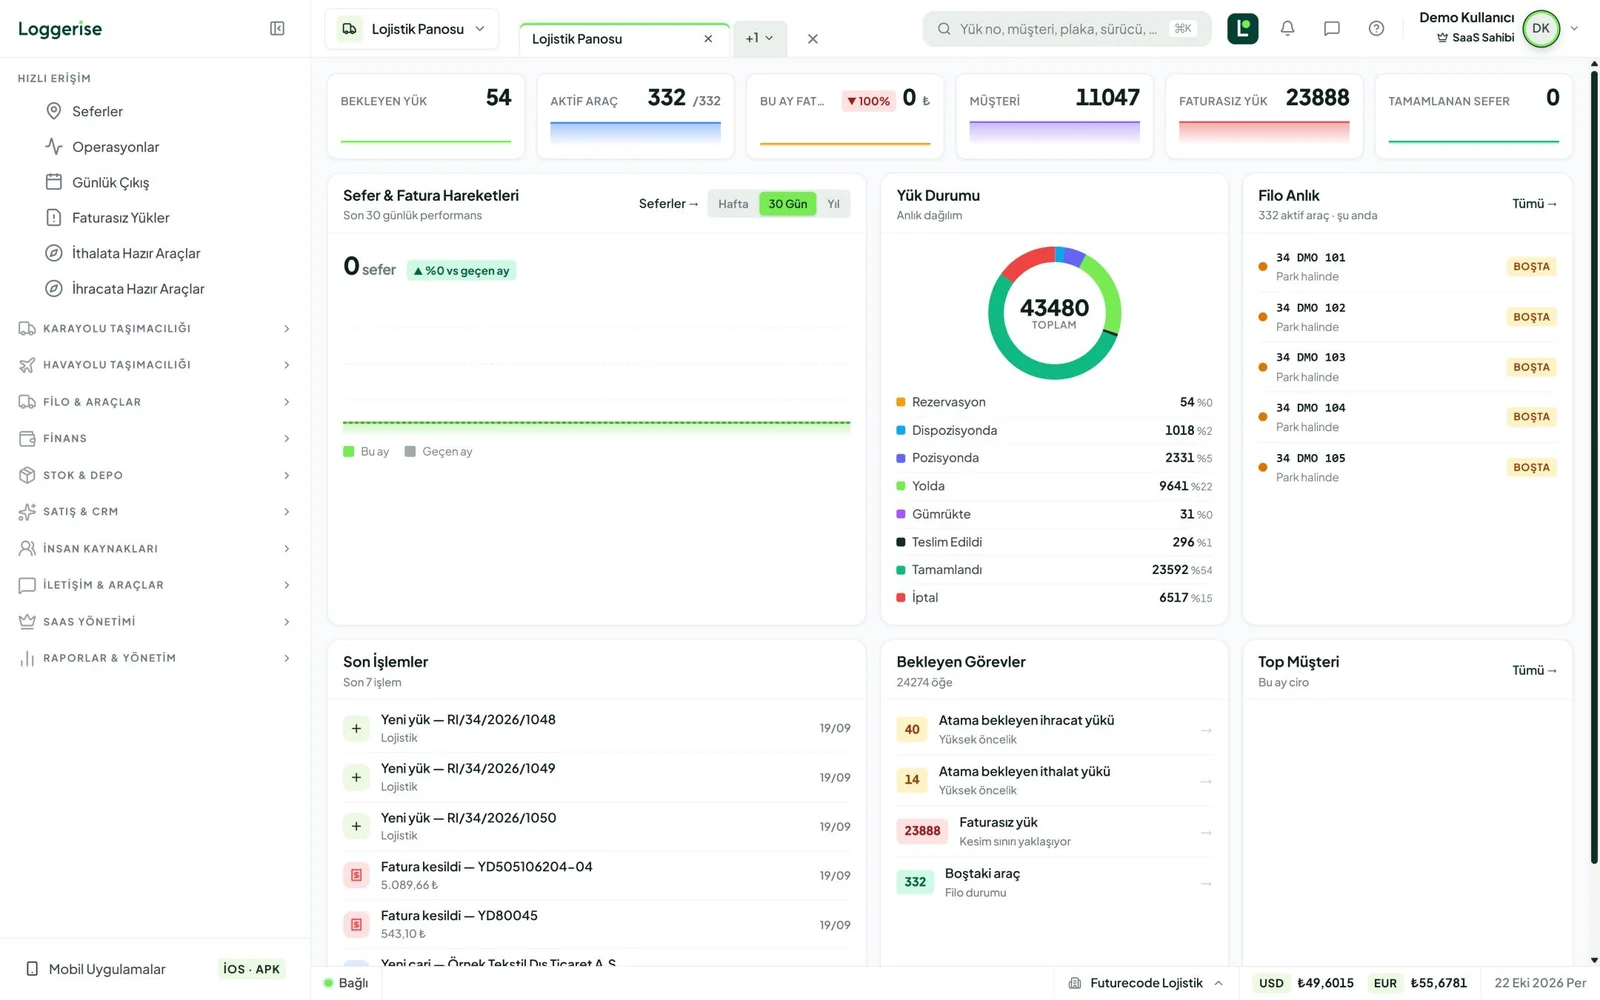The image size is (1600, 1000).
Task: Click the SaaS Yönetimi crown icon
Action: (27, 622)
